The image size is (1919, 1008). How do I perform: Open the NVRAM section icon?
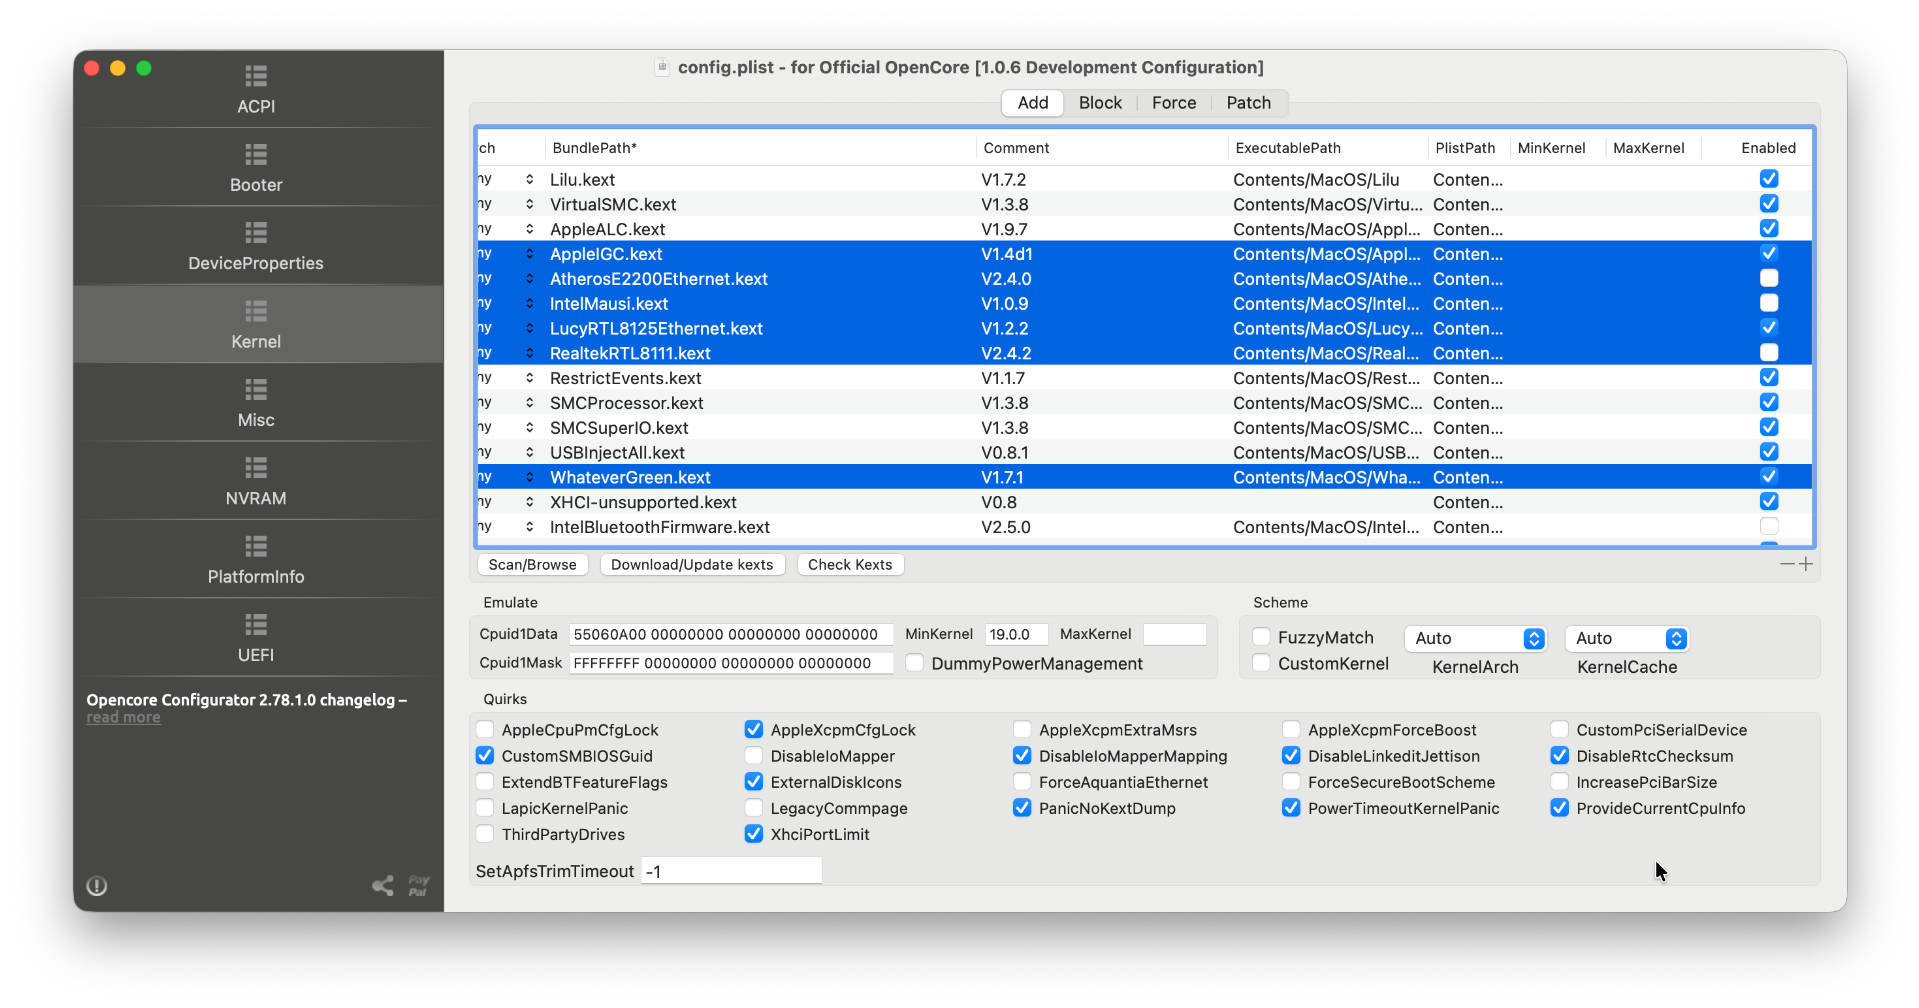pyautogui.click(x=256, y=467)
